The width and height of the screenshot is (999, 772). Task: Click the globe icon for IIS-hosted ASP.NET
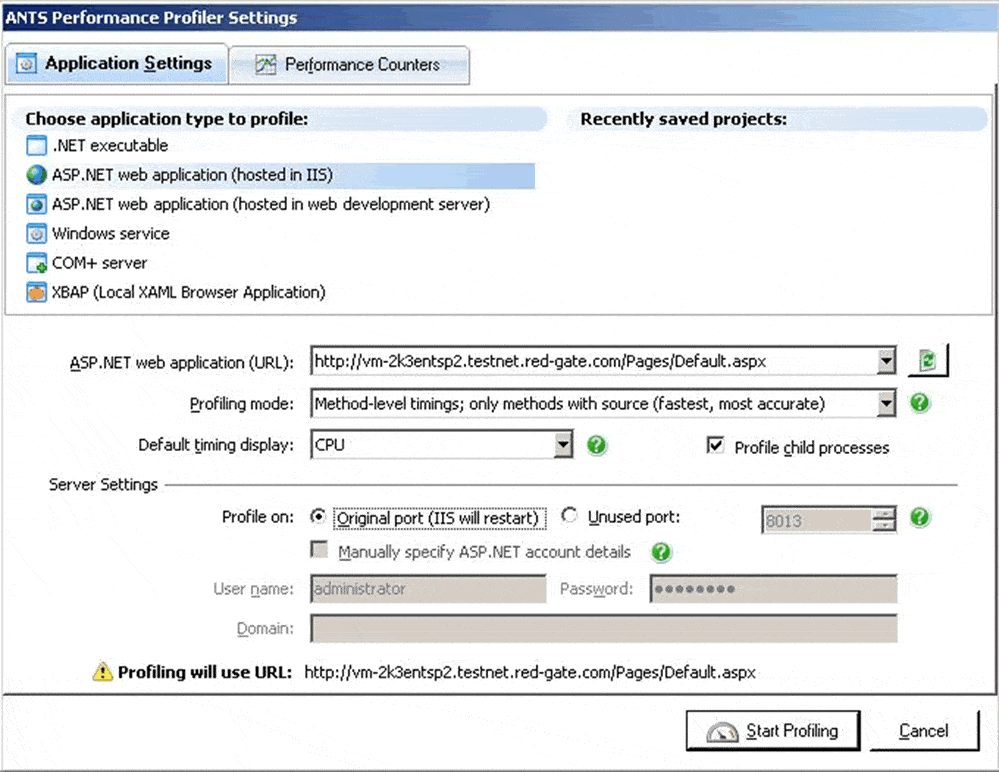36,175
